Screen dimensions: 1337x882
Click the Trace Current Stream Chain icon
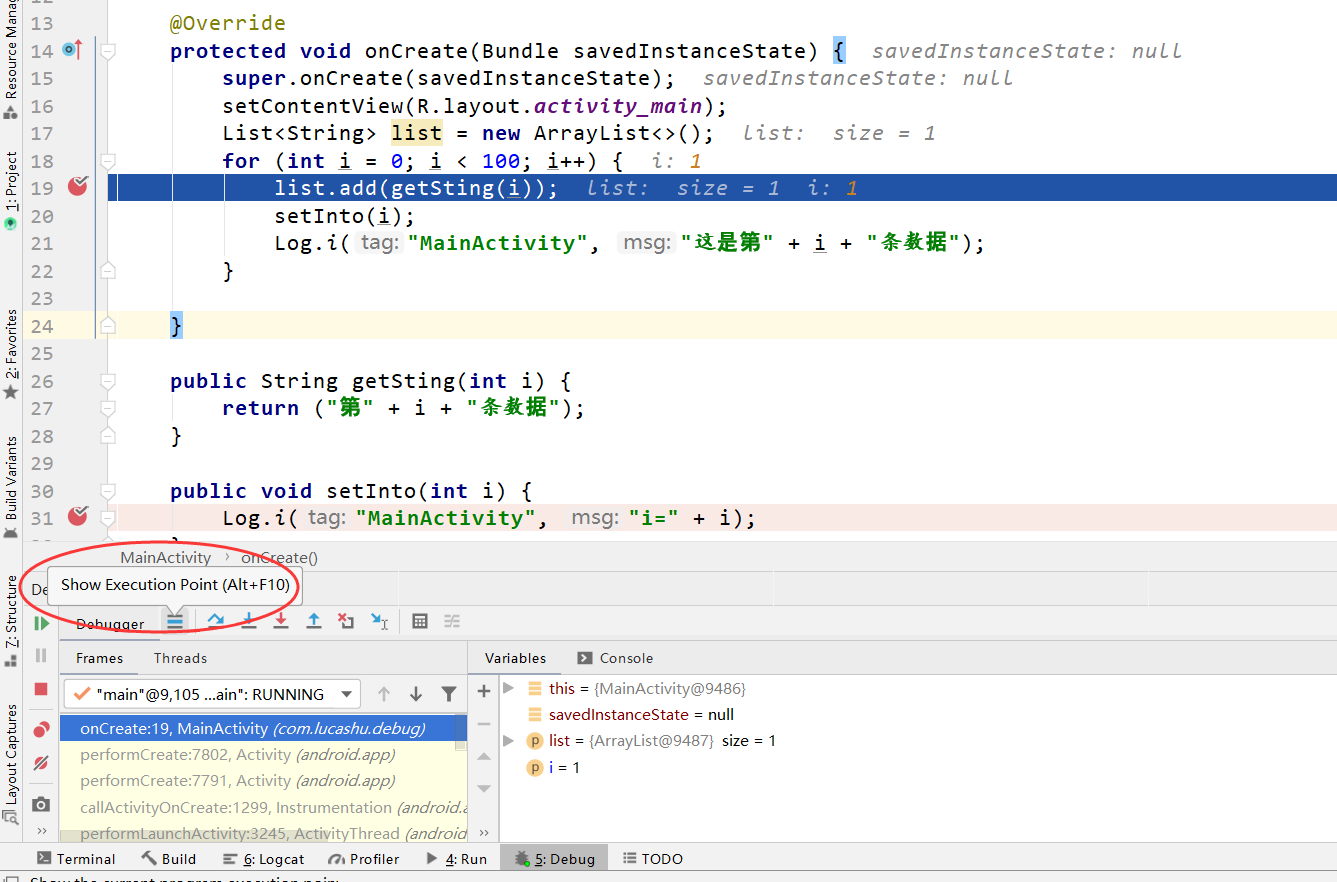click(452, 621)
